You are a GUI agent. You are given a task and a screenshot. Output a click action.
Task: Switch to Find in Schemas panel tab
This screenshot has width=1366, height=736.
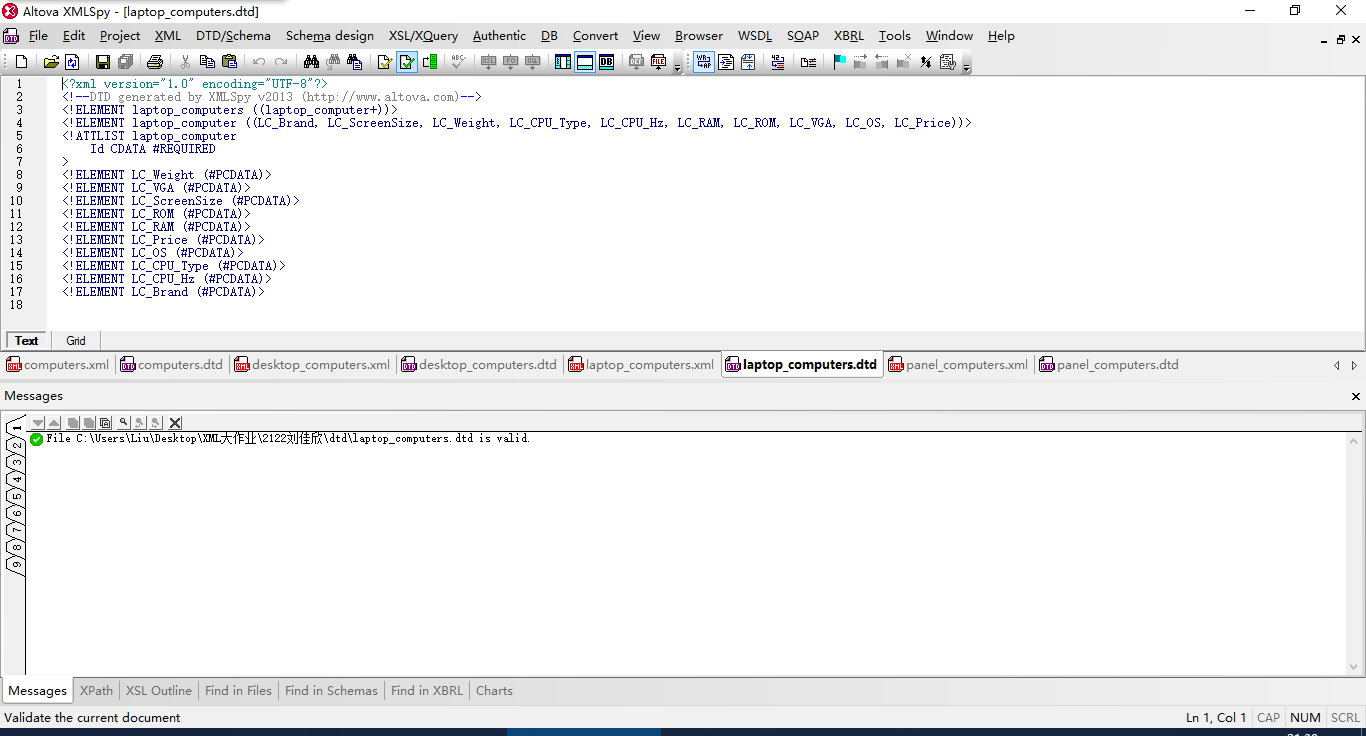click(331, 691)
